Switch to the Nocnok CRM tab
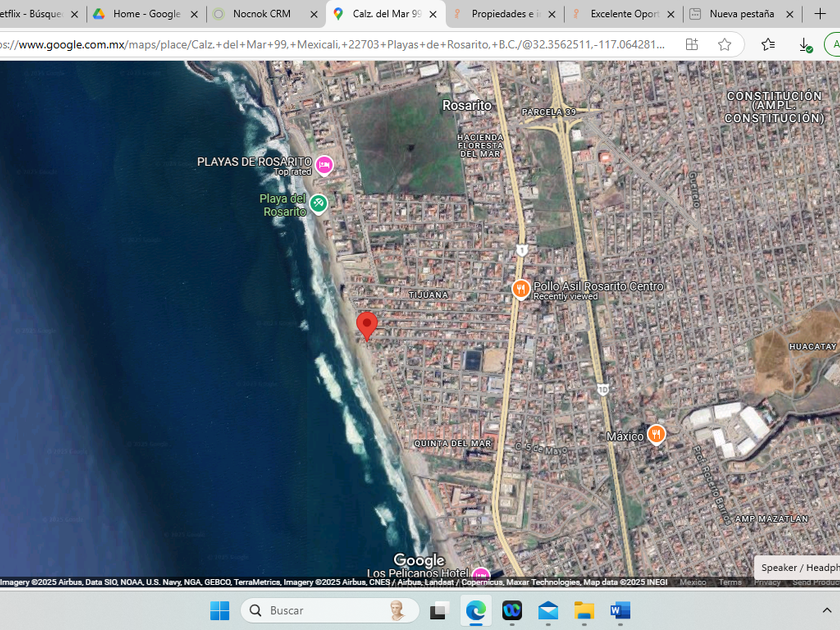This screenshot has width=840, height=630. (x=261, y=14)
